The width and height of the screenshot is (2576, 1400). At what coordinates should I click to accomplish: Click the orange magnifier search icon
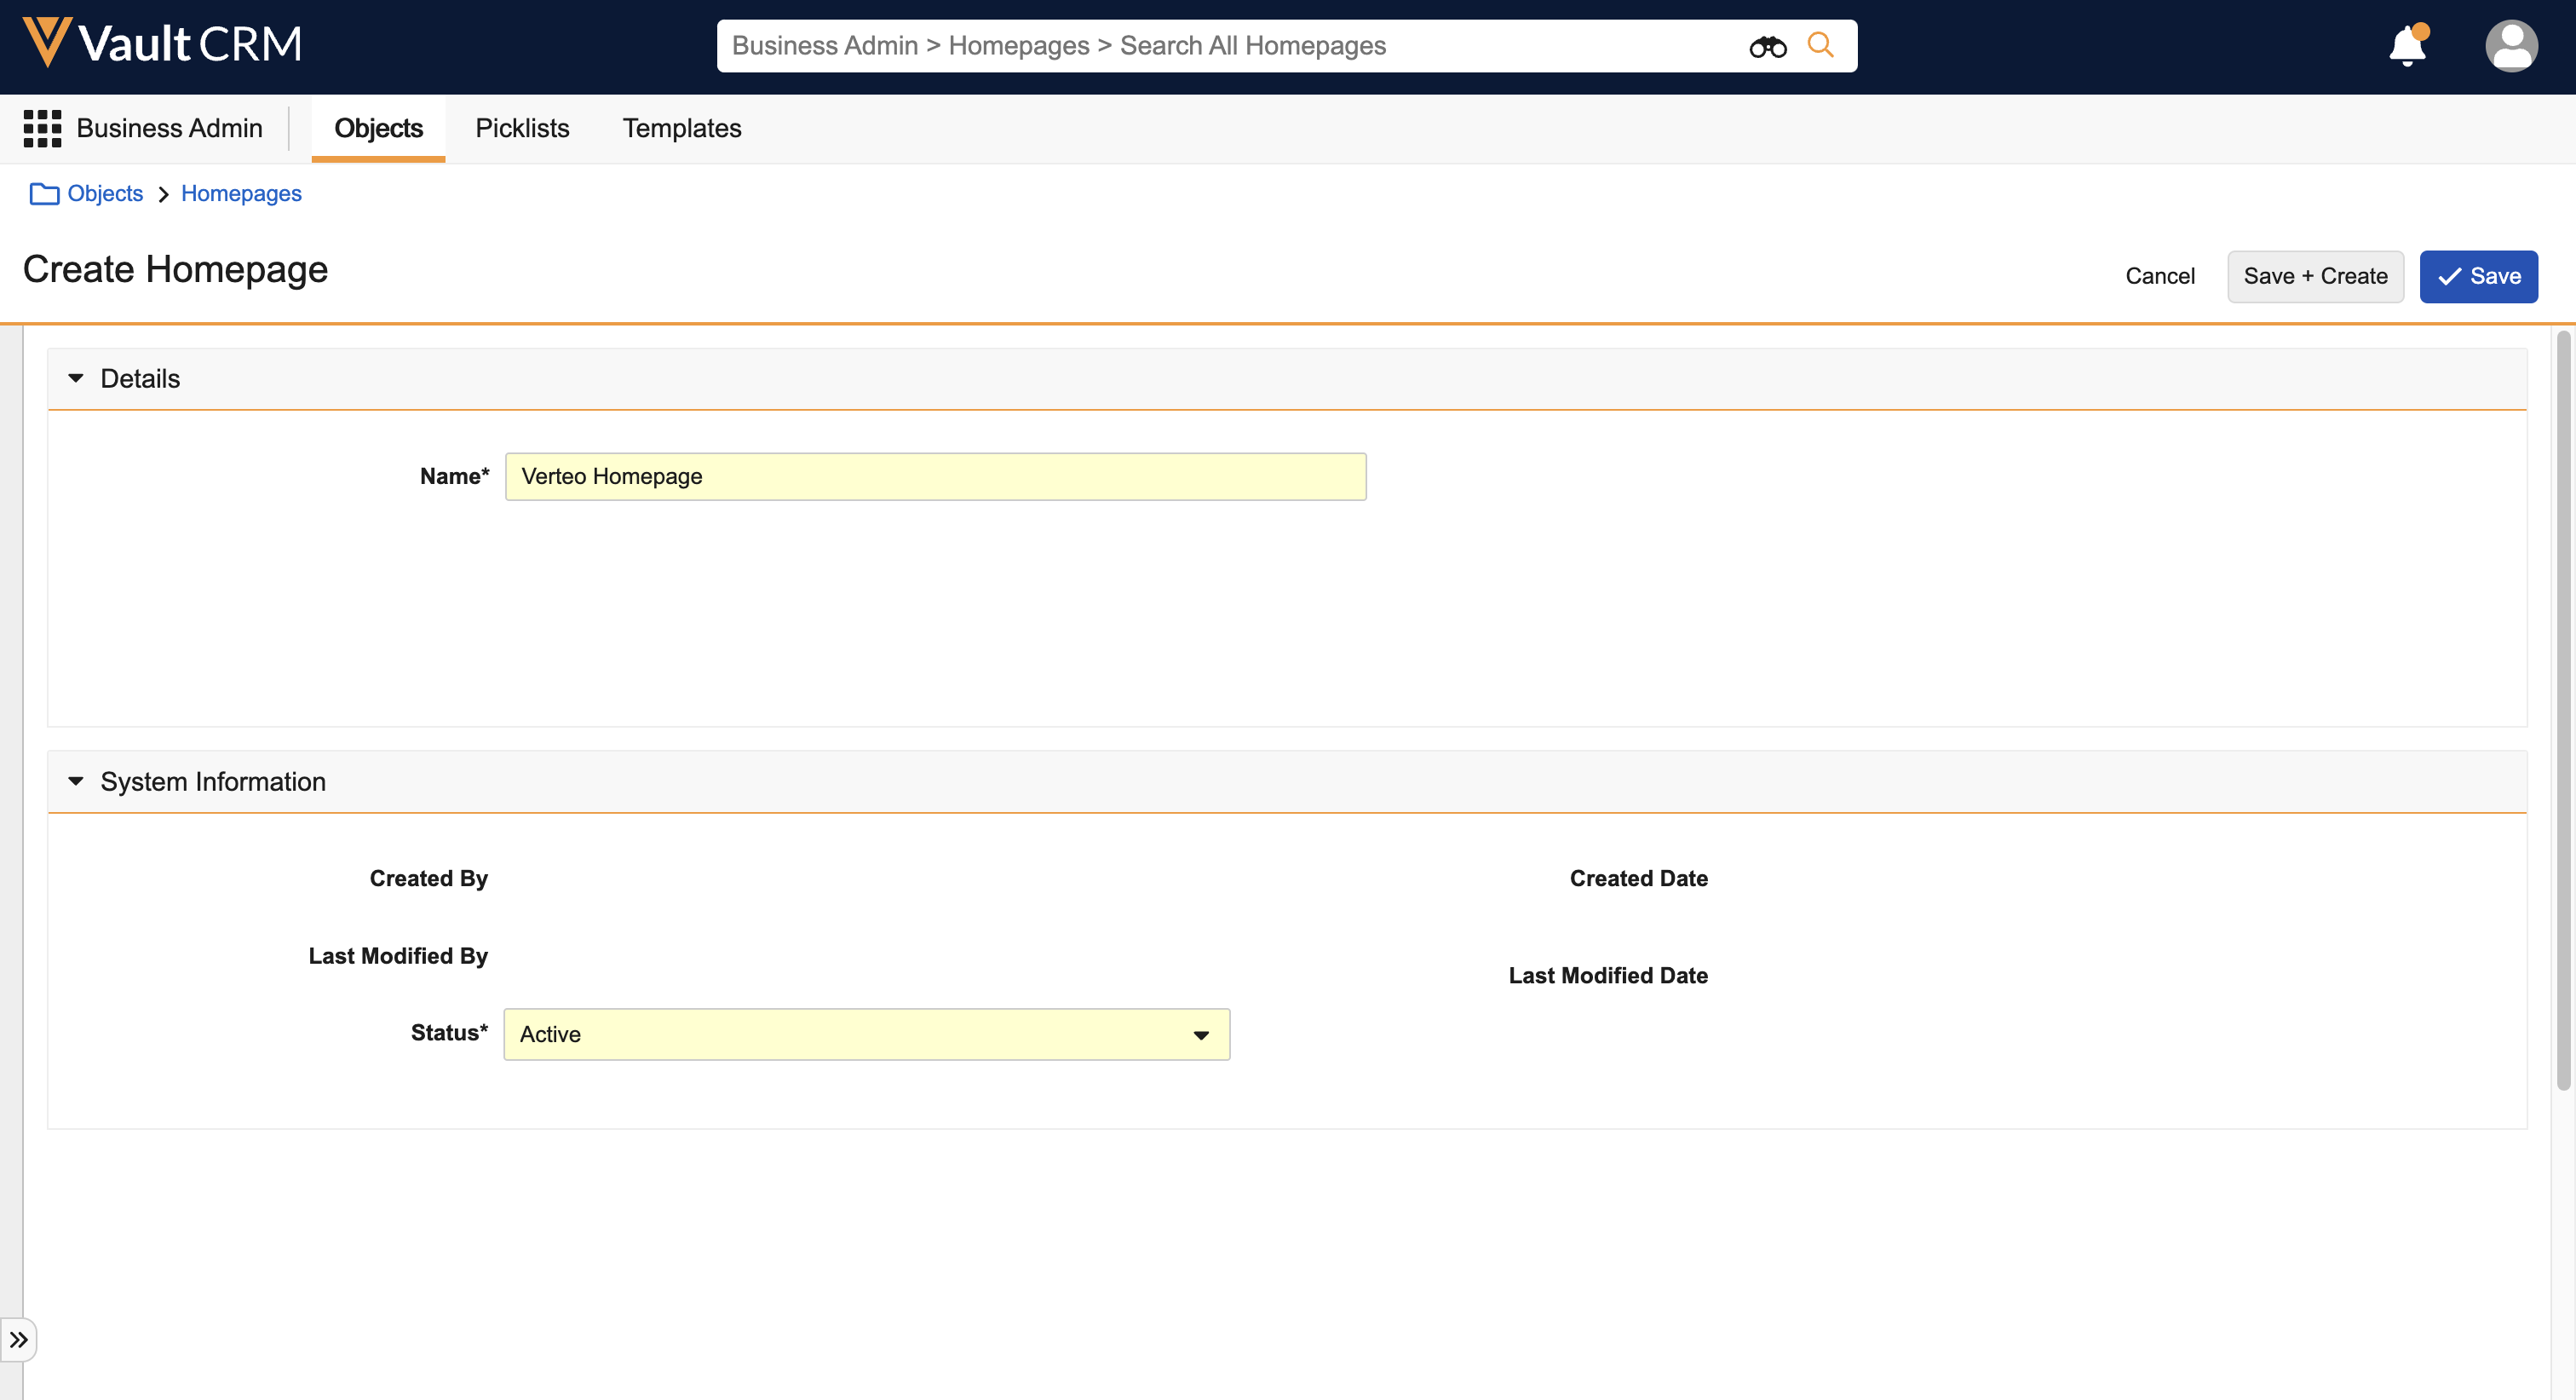point(1821,45)
